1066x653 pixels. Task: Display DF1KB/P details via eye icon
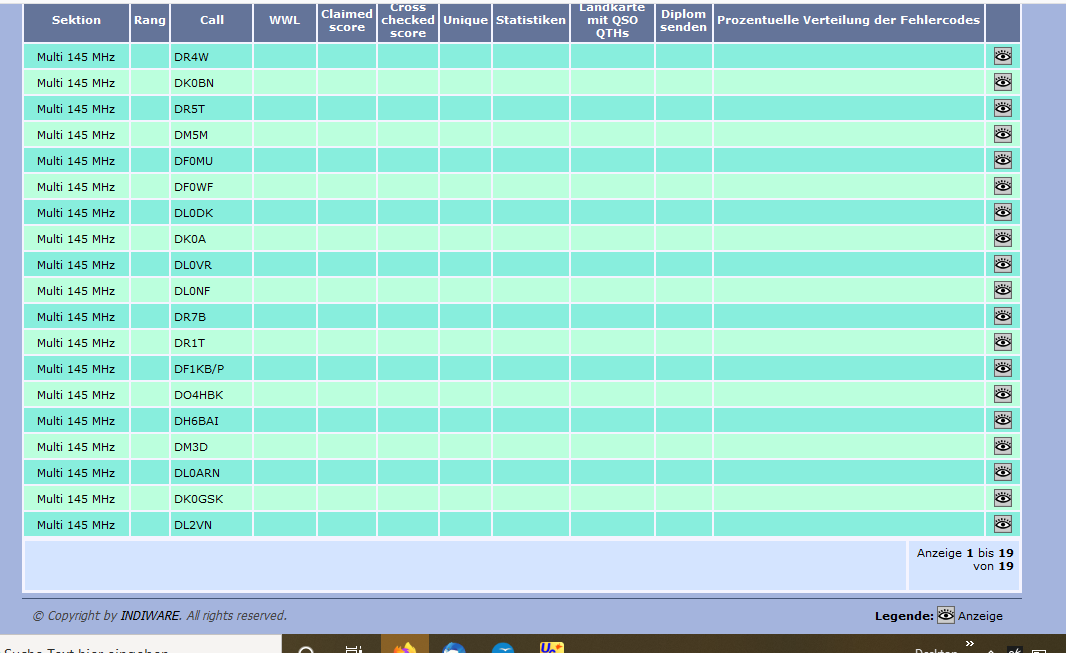point(1003,368)
